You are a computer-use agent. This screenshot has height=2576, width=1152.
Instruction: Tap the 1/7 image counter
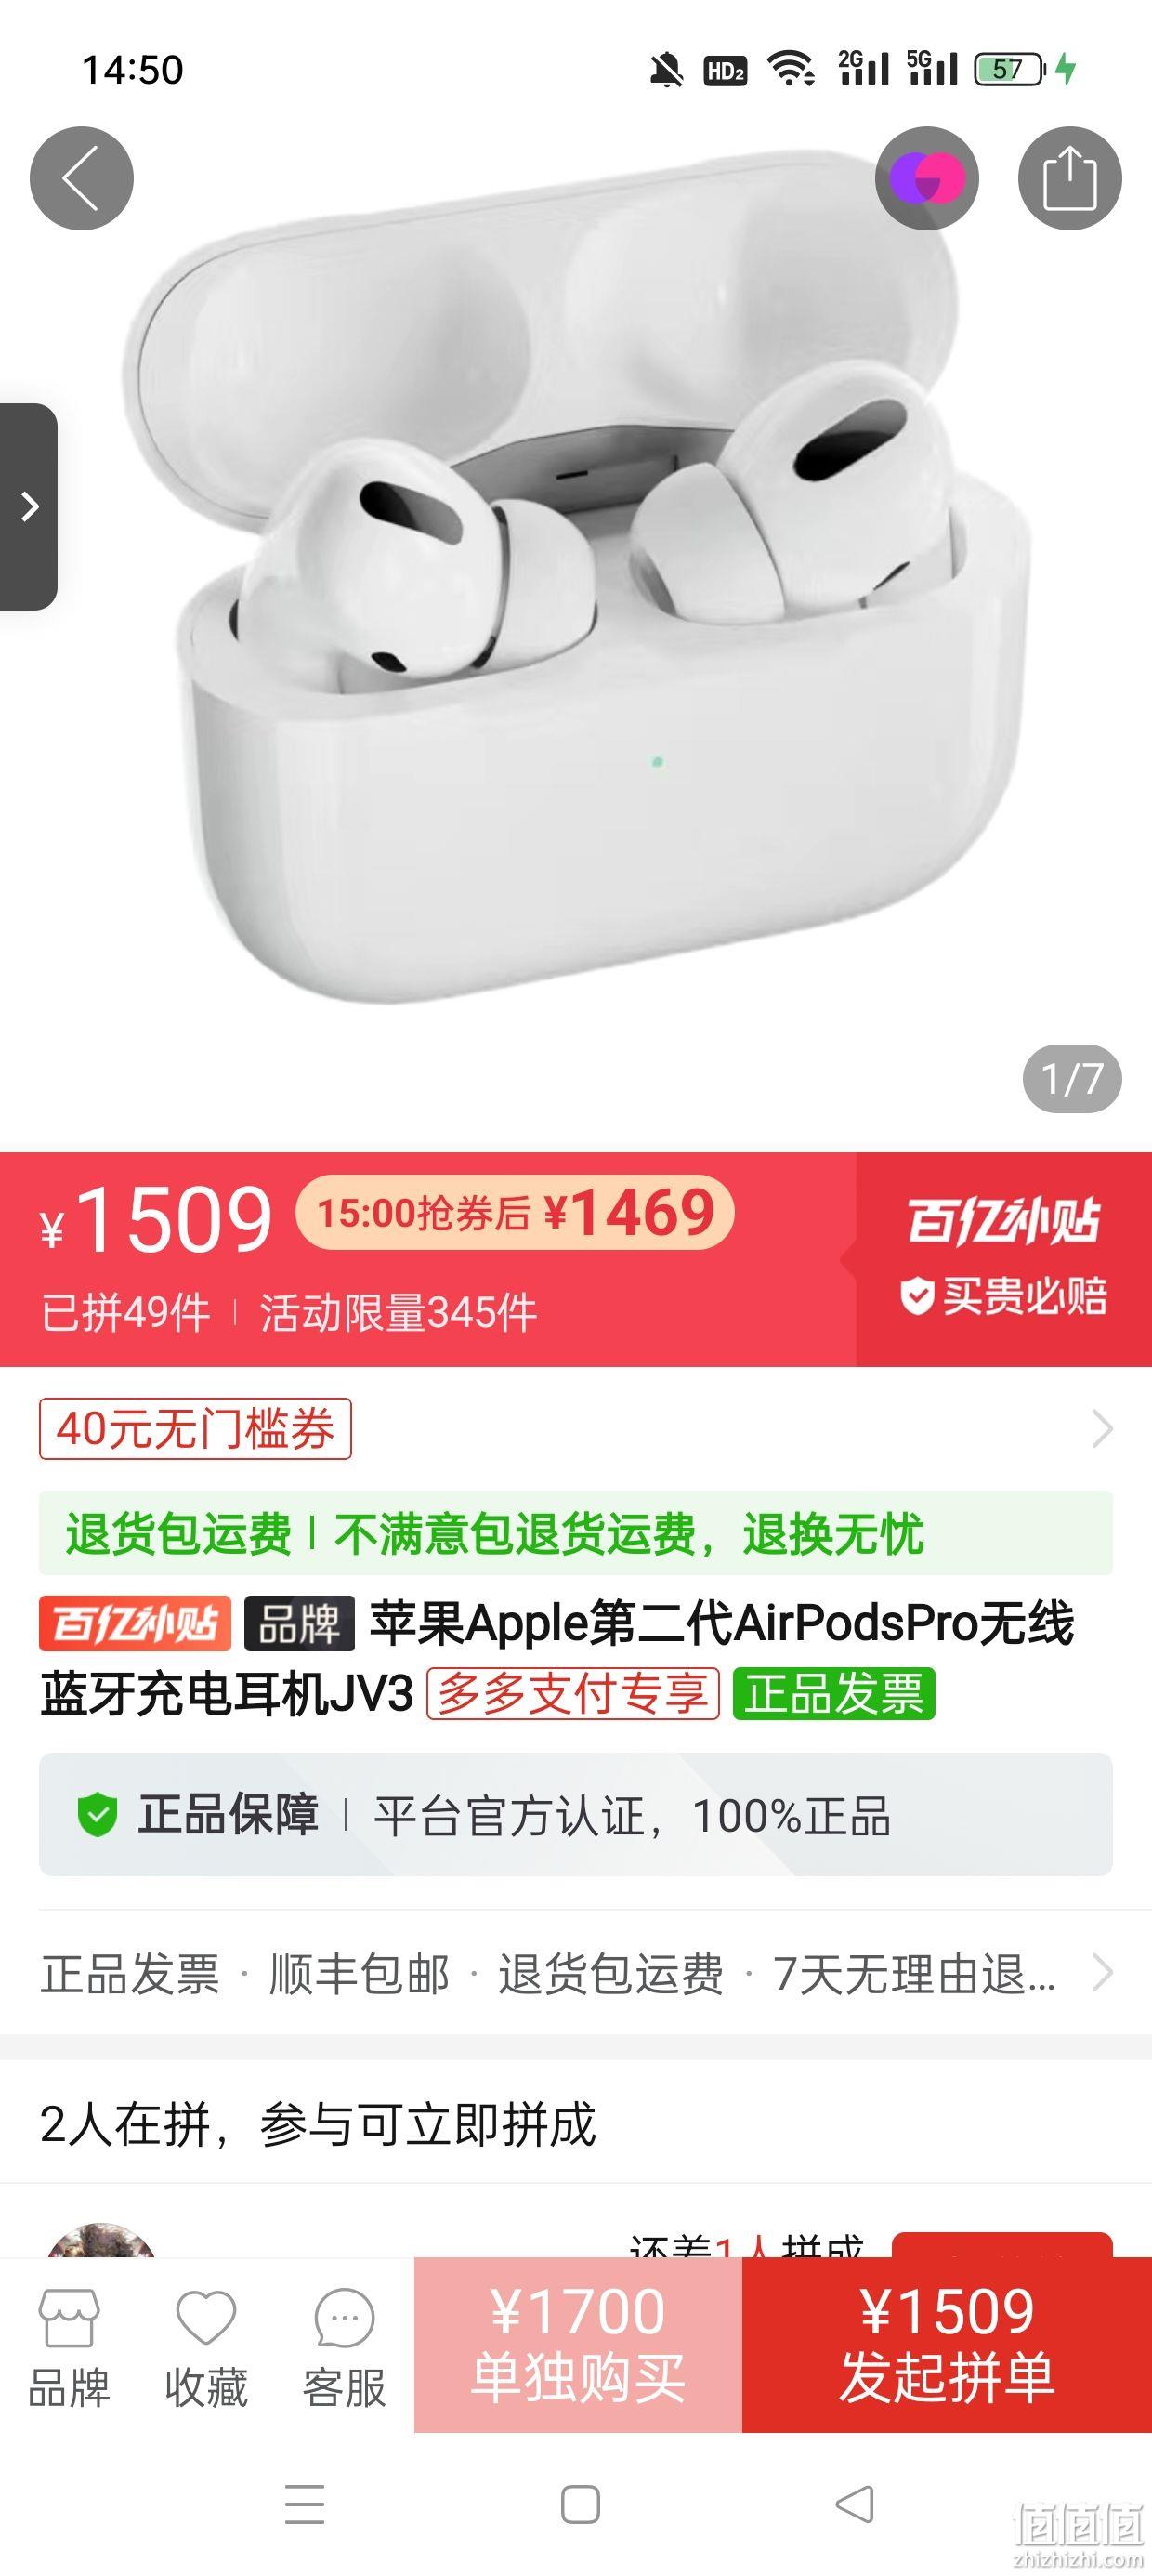(1072, 1079)
